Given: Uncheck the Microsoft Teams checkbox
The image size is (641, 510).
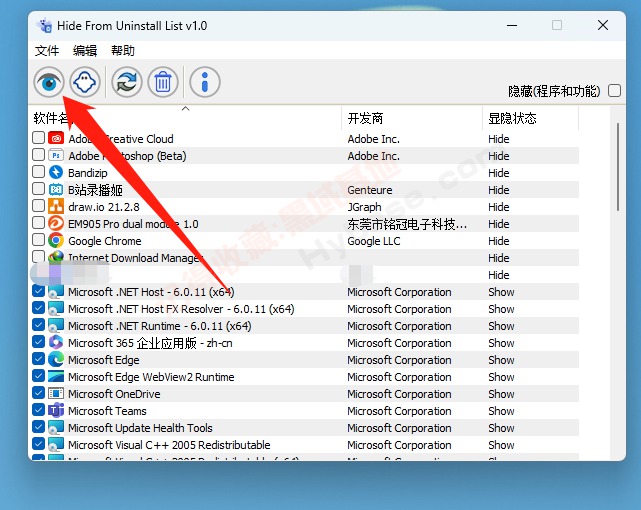Looking at the screenshot, I should (38, 409).
